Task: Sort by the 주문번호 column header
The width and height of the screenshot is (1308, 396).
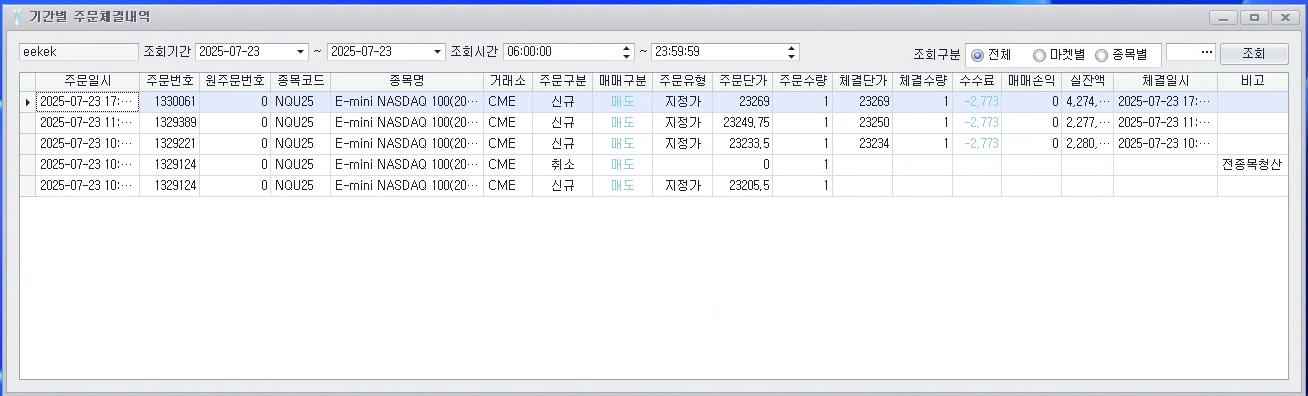Action: point(169,81)
